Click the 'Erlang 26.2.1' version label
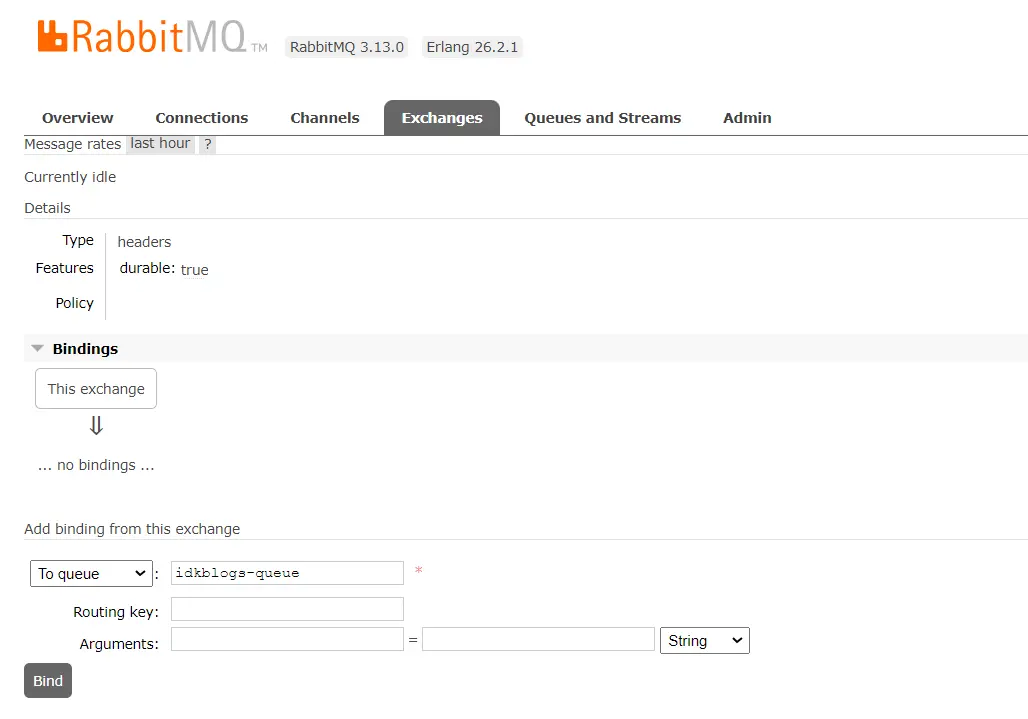1028x719 pixels. [x=472, y=47]
